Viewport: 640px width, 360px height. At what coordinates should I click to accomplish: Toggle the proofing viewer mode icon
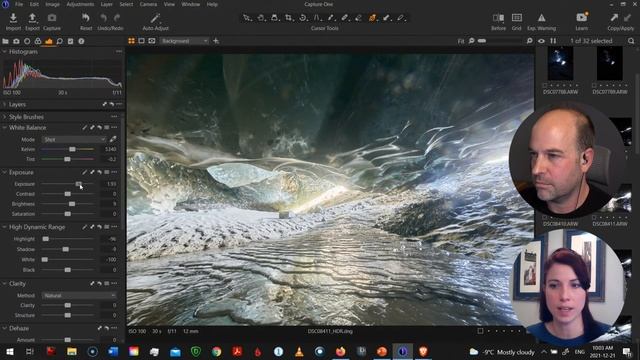tap(152, 41)
